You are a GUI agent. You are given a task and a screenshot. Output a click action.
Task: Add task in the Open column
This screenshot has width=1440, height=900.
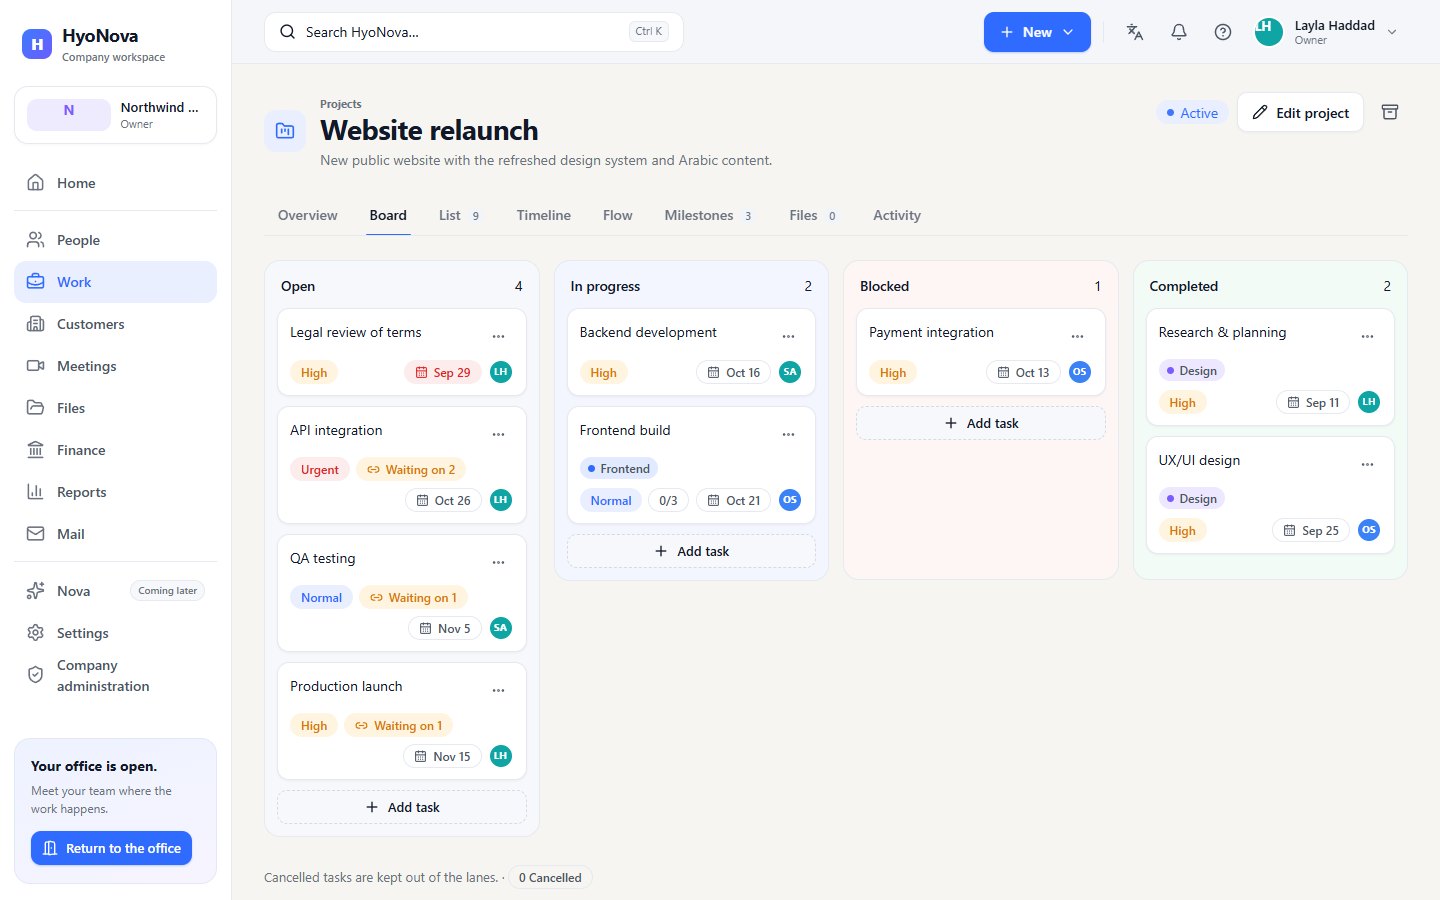click(402, 807)
